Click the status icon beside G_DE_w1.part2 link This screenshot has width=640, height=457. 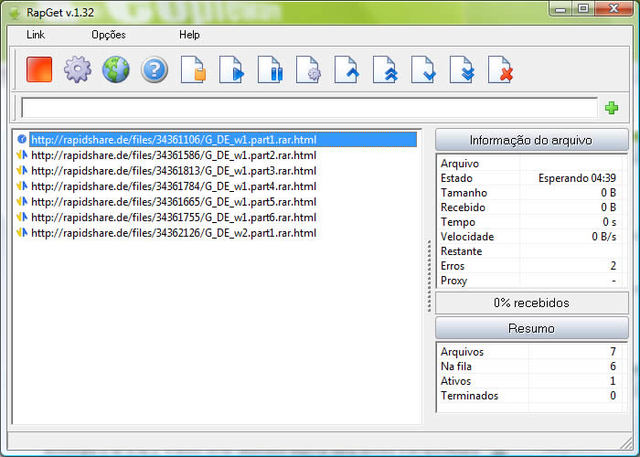(x=22, y=155)
